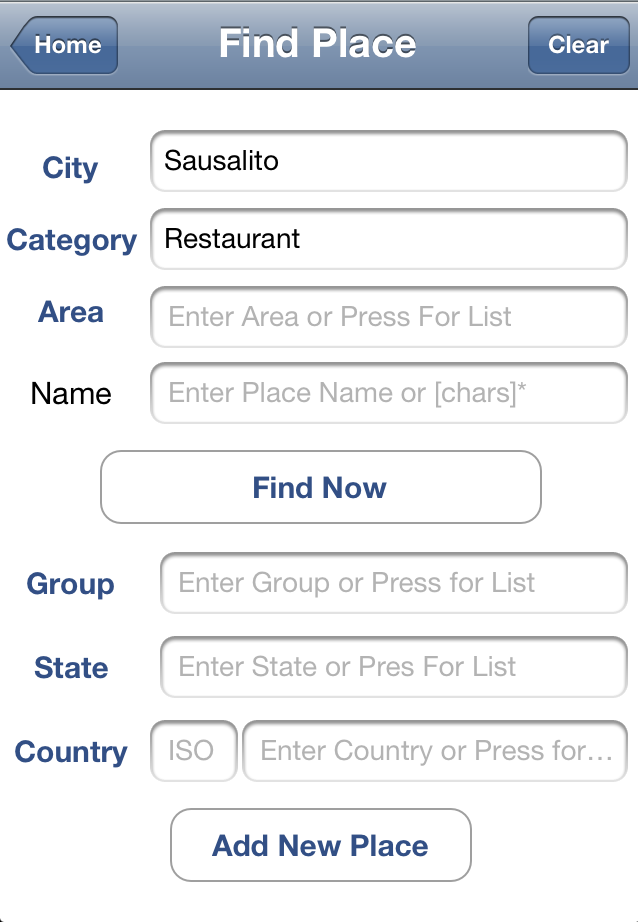
Task: Tap the Country label
Action: coord(70,752)
